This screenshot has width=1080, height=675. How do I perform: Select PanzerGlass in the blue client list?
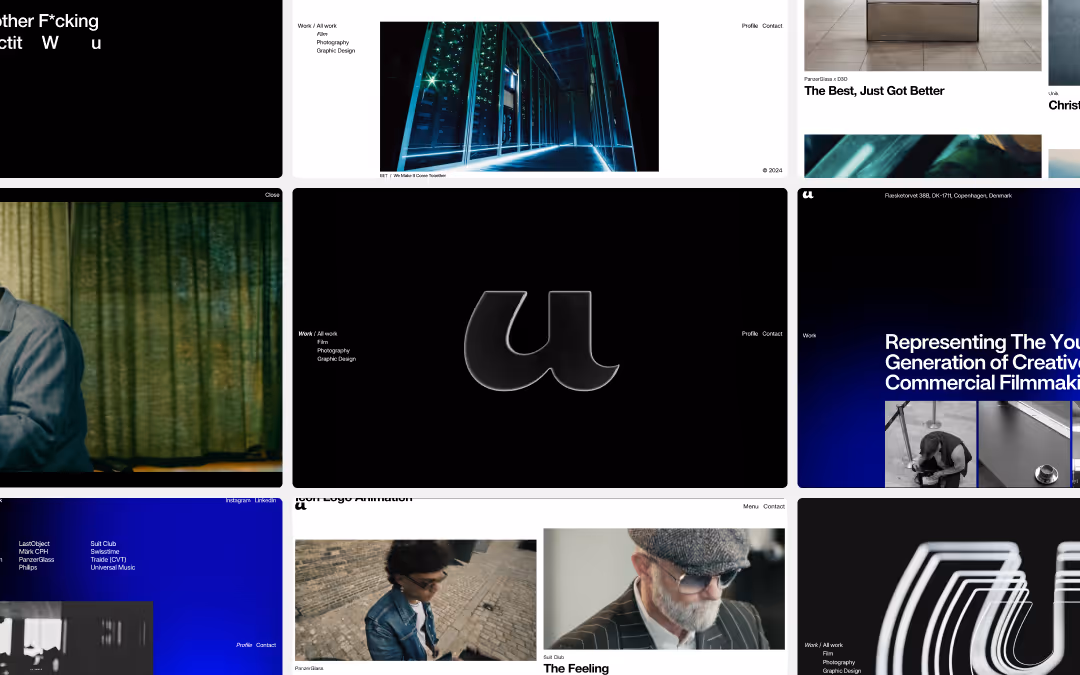pyautogui.click(x=37, y=560)
